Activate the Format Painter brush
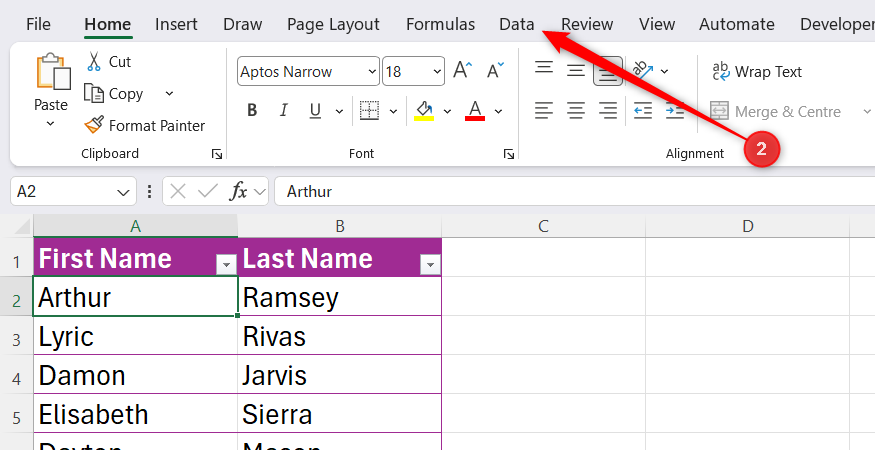875x450 pixels. [94, 125]
